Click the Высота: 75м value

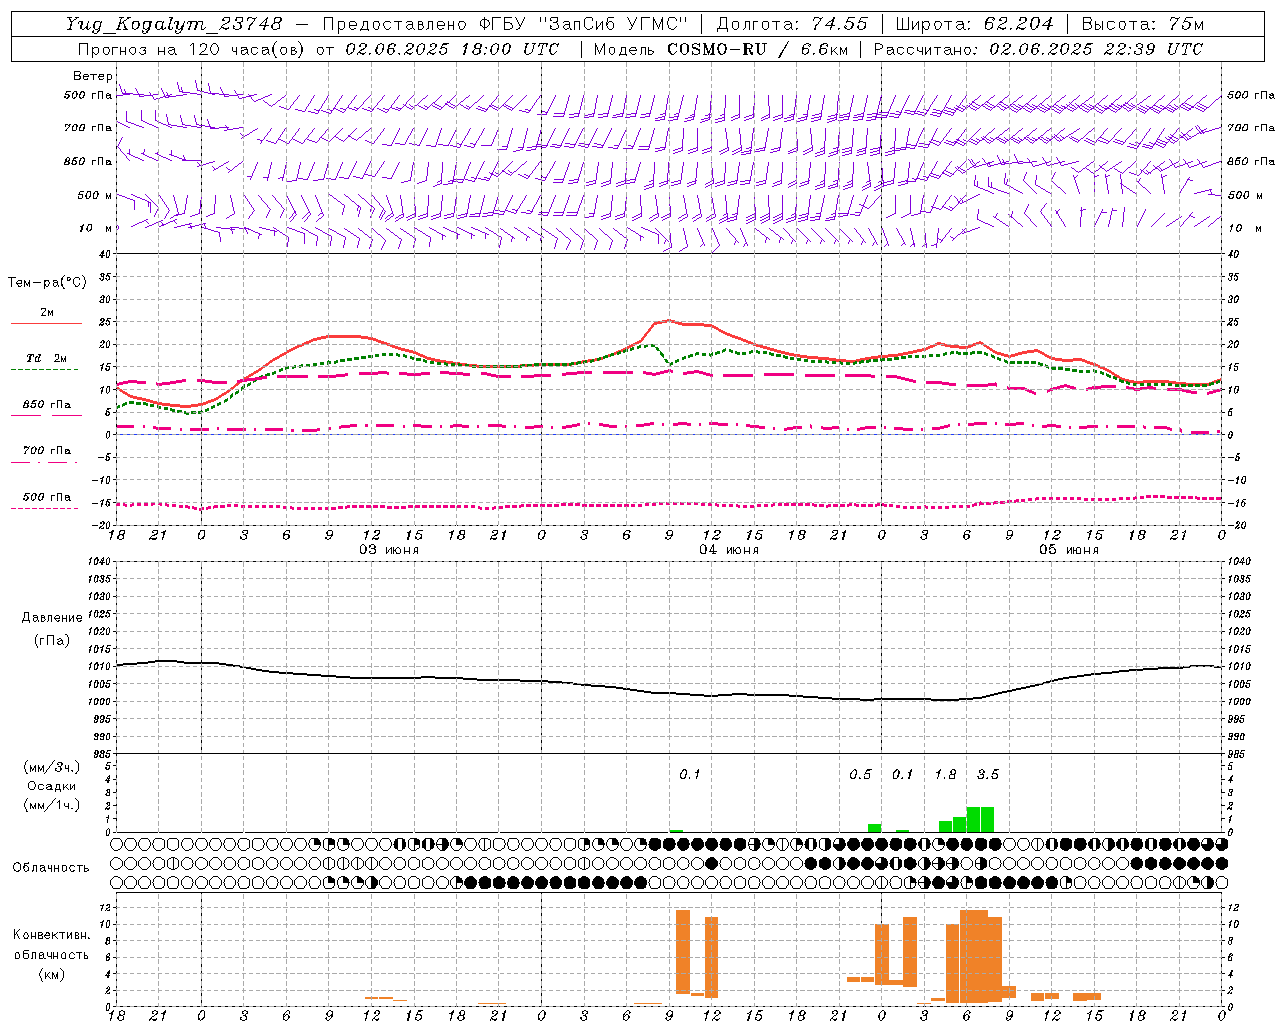[1142, 24]
